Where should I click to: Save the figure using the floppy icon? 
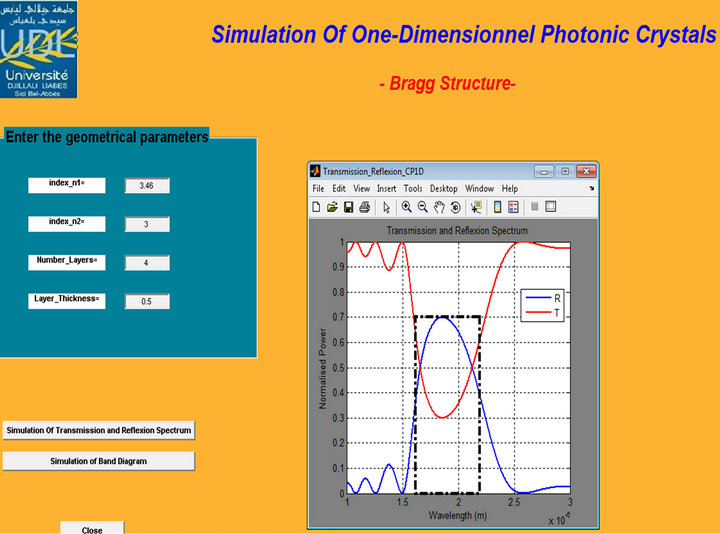pyautogui.click(x=348, y=207)
